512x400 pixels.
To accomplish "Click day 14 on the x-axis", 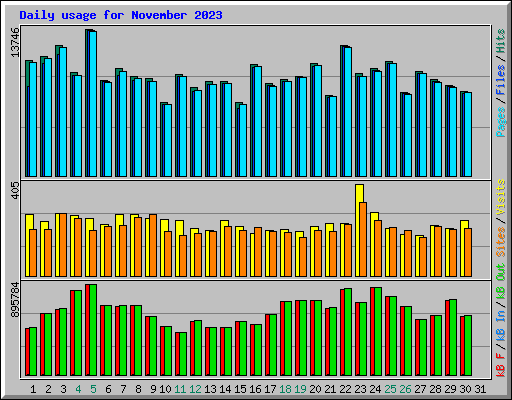I will point(225,389).
